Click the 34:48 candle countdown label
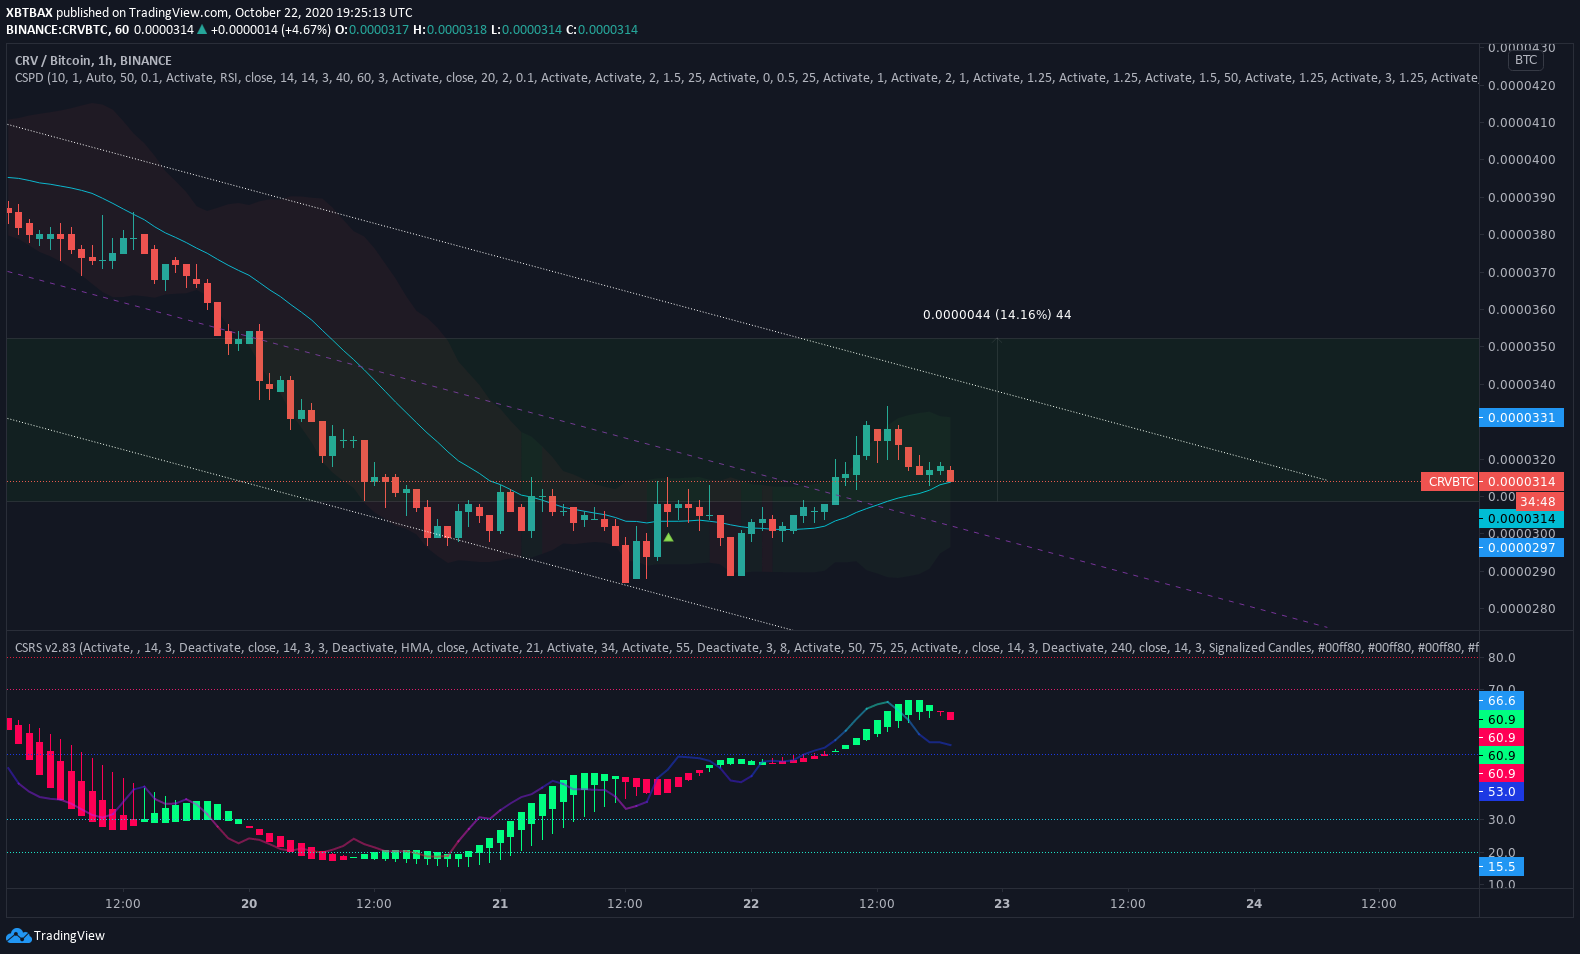Viewport: 1580px width, 954px height. pos(1538,502)
